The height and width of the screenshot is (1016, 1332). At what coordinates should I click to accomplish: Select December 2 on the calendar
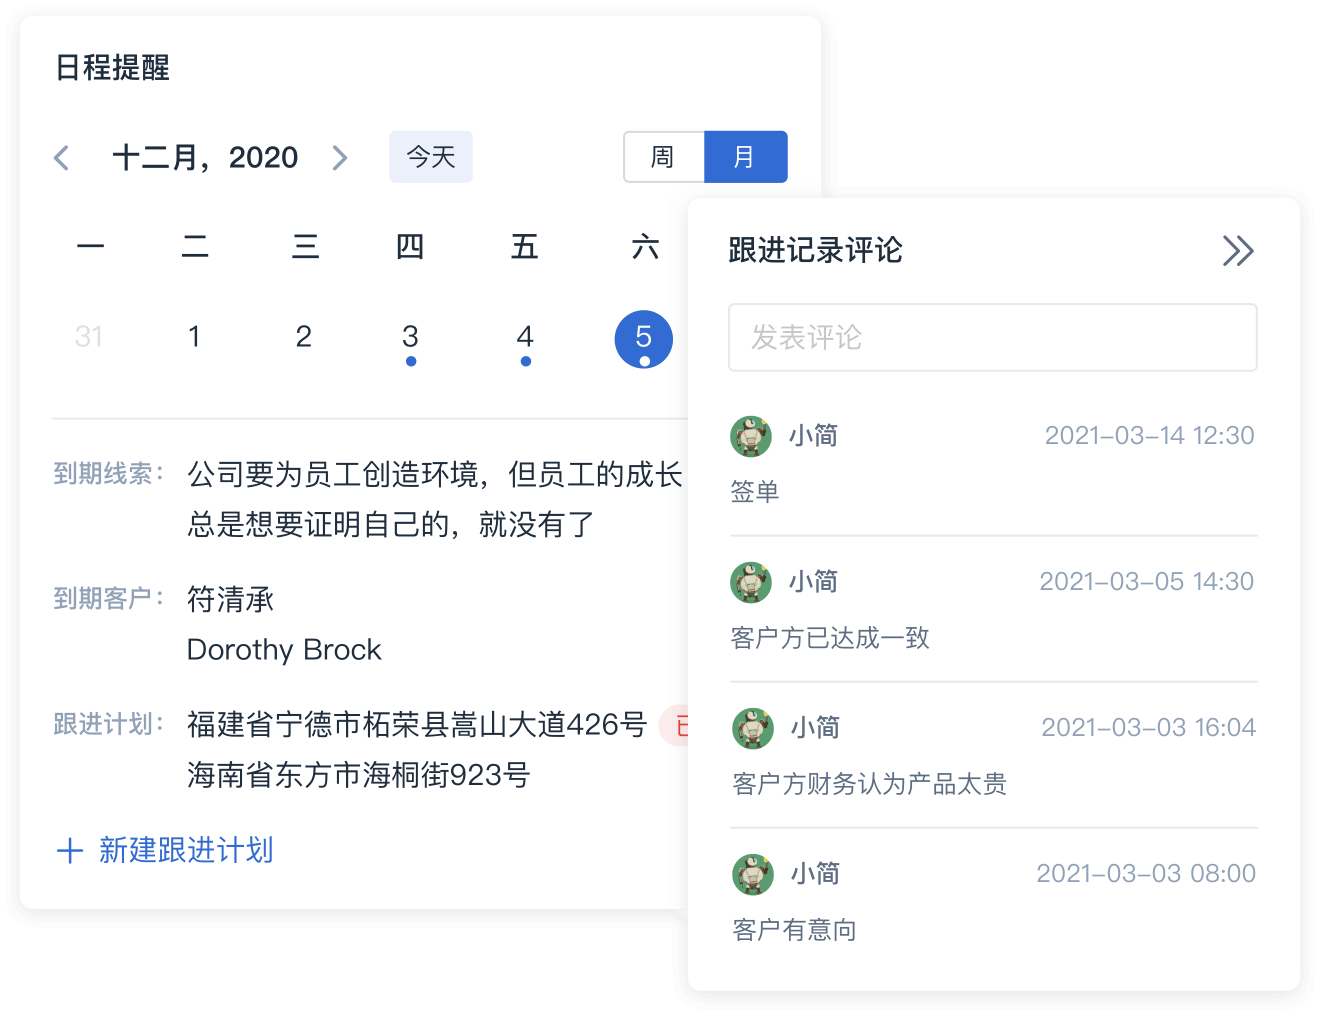click(304, 337)
